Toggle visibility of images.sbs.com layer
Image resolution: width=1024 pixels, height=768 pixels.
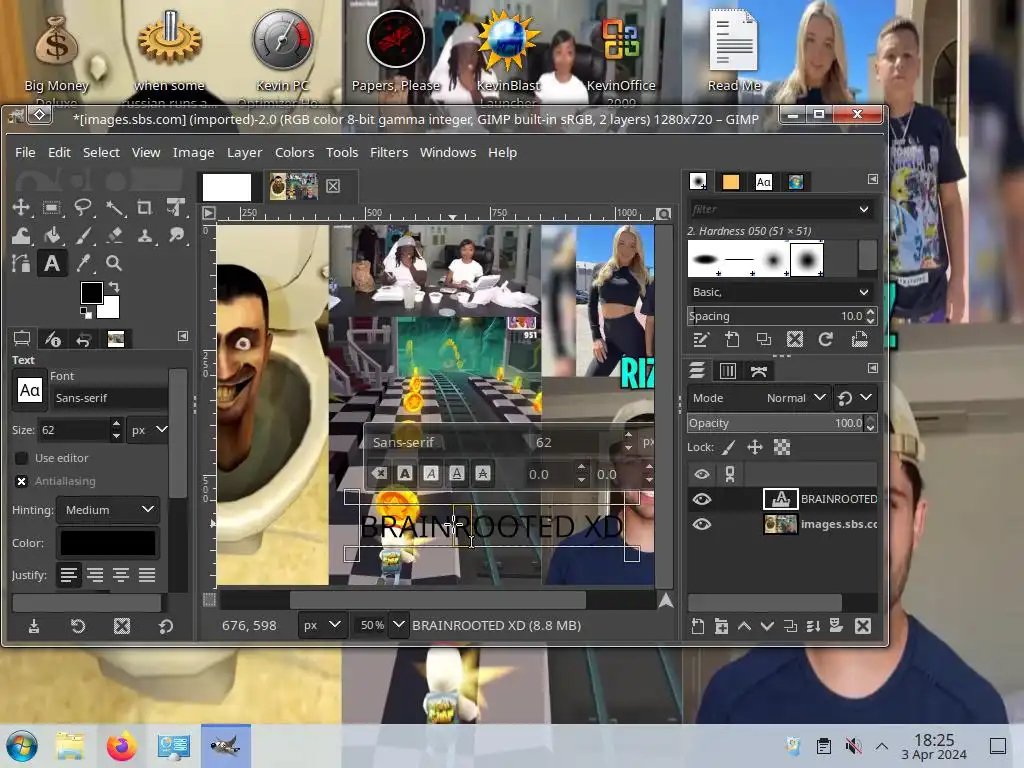pyautogui.click(x=702, y=524)
